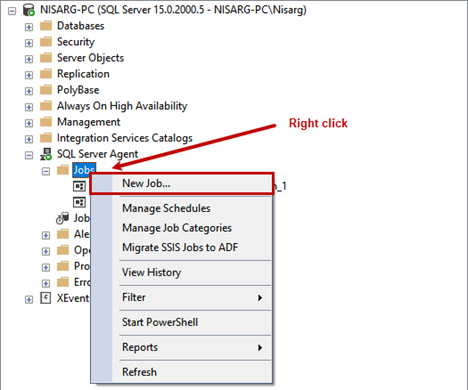Click the Server Objects folder icon
The image size is (468, 390).
[46, 58]
